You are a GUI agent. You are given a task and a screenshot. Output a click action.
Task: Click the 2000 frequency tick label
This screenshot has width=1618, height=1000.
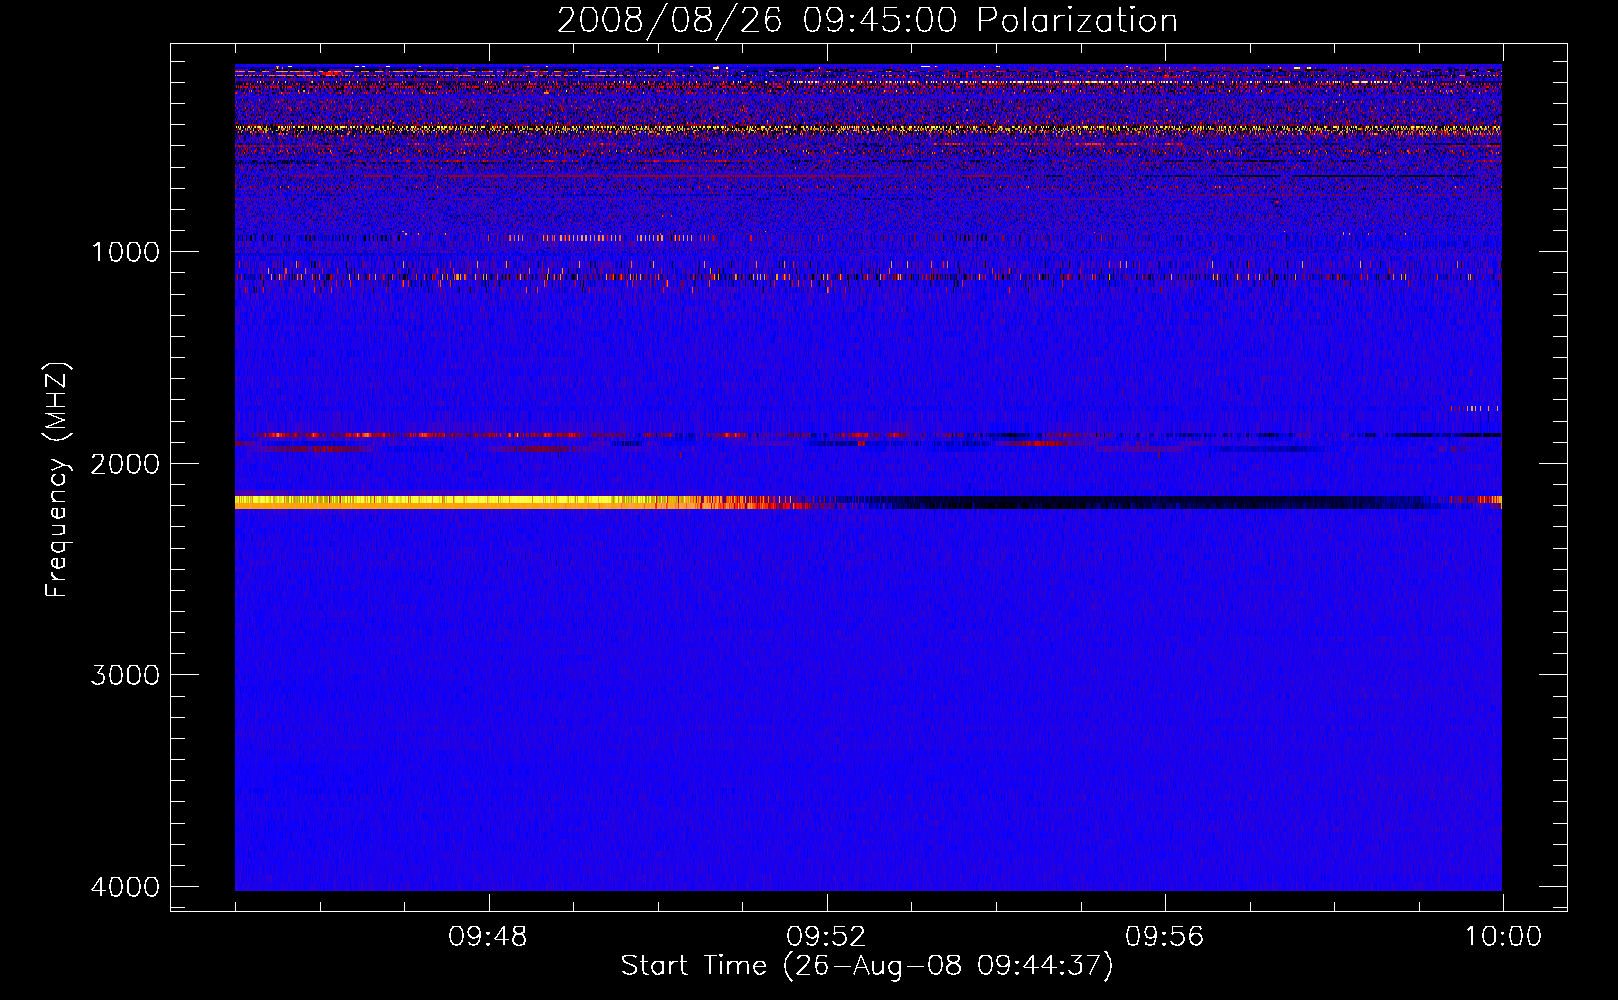125,464
